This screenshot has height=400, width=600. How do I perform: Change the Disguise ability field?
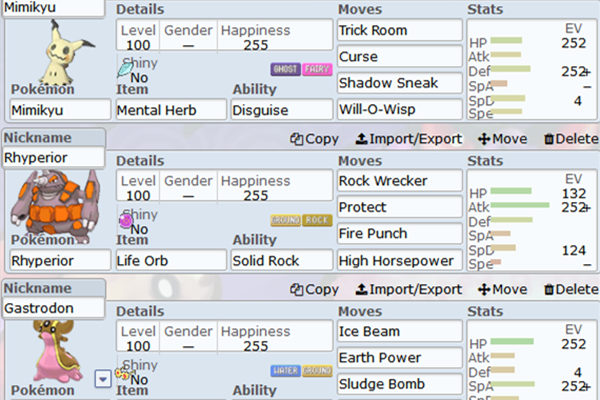[282, 110]
